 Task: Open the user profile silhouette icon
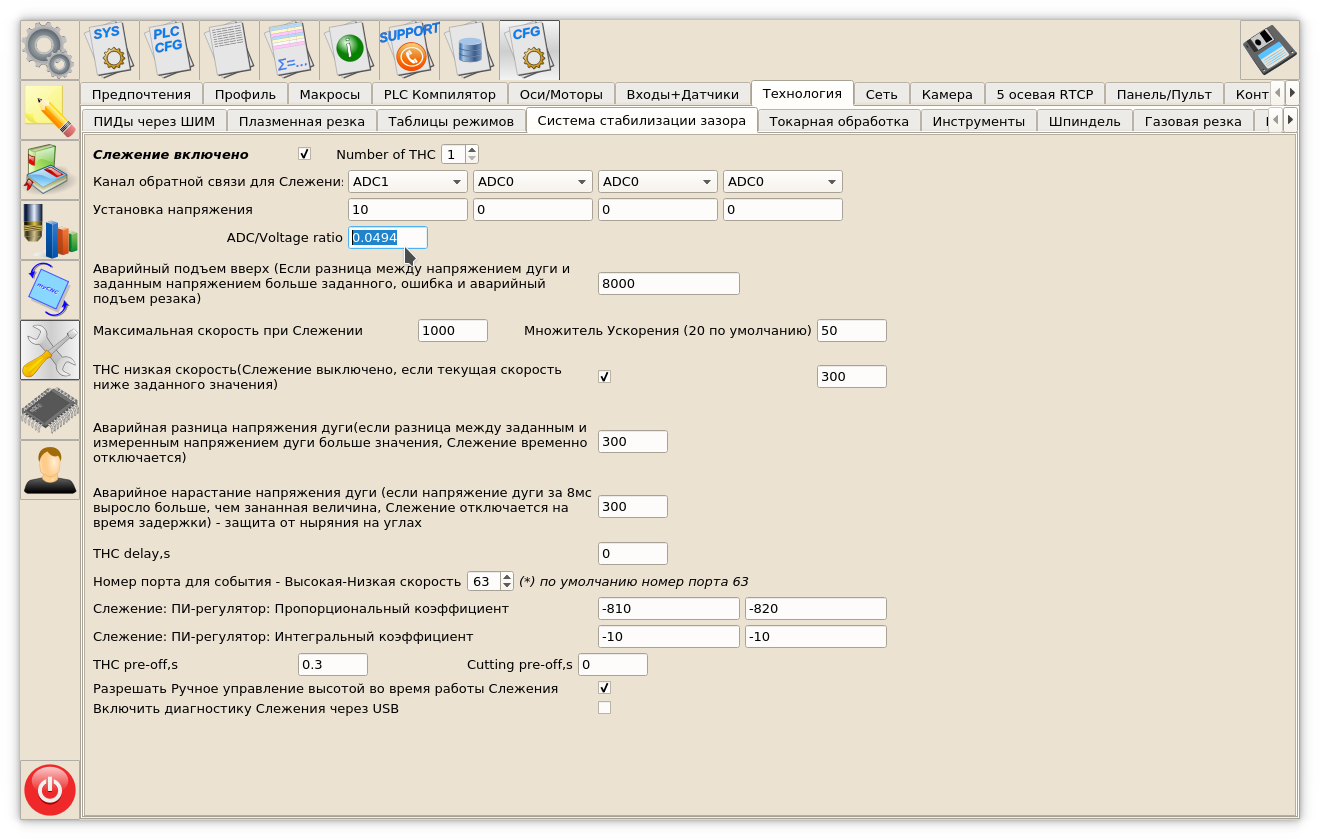tap(50, 470)
